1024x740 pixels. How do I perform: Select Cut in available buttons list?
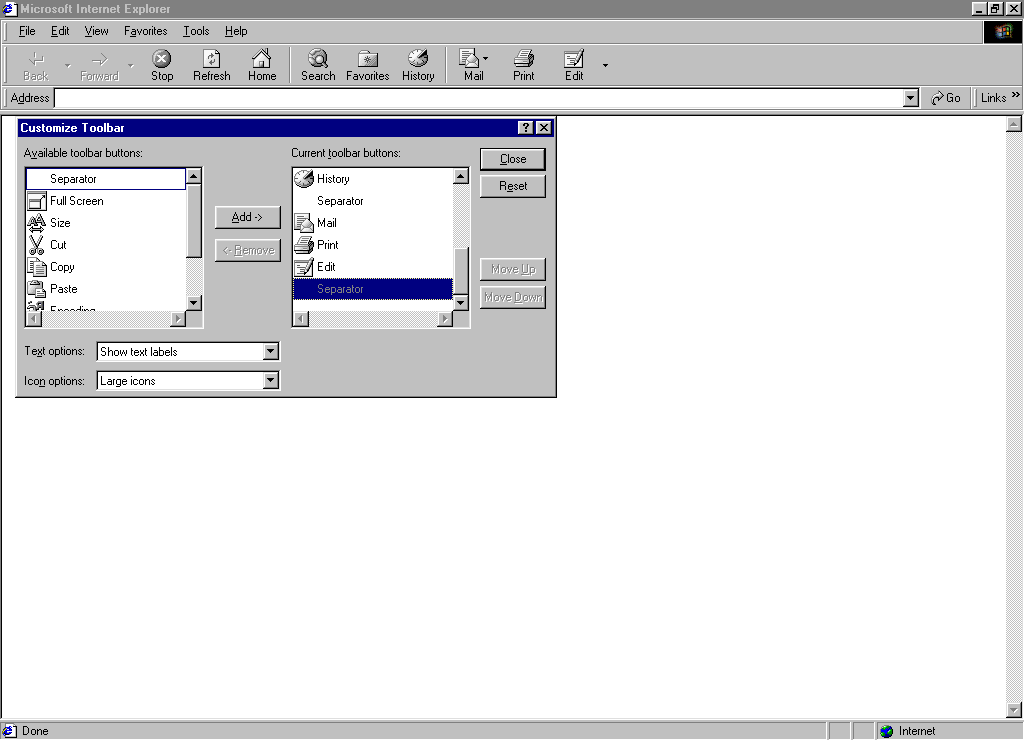point(106,245)
